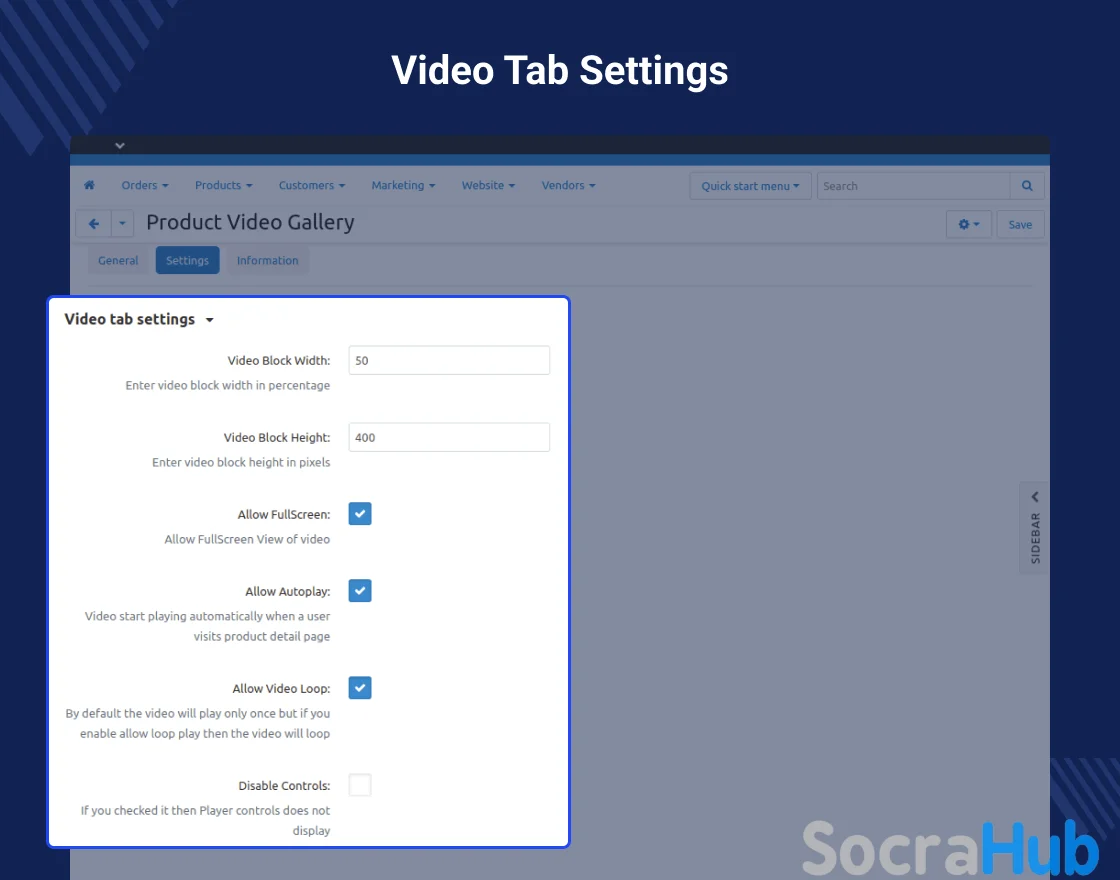Image resolution: width=1120 pixels, height=880 pixels.
Task: Open the Quick start menu dropdown
Action: (750, 186)
